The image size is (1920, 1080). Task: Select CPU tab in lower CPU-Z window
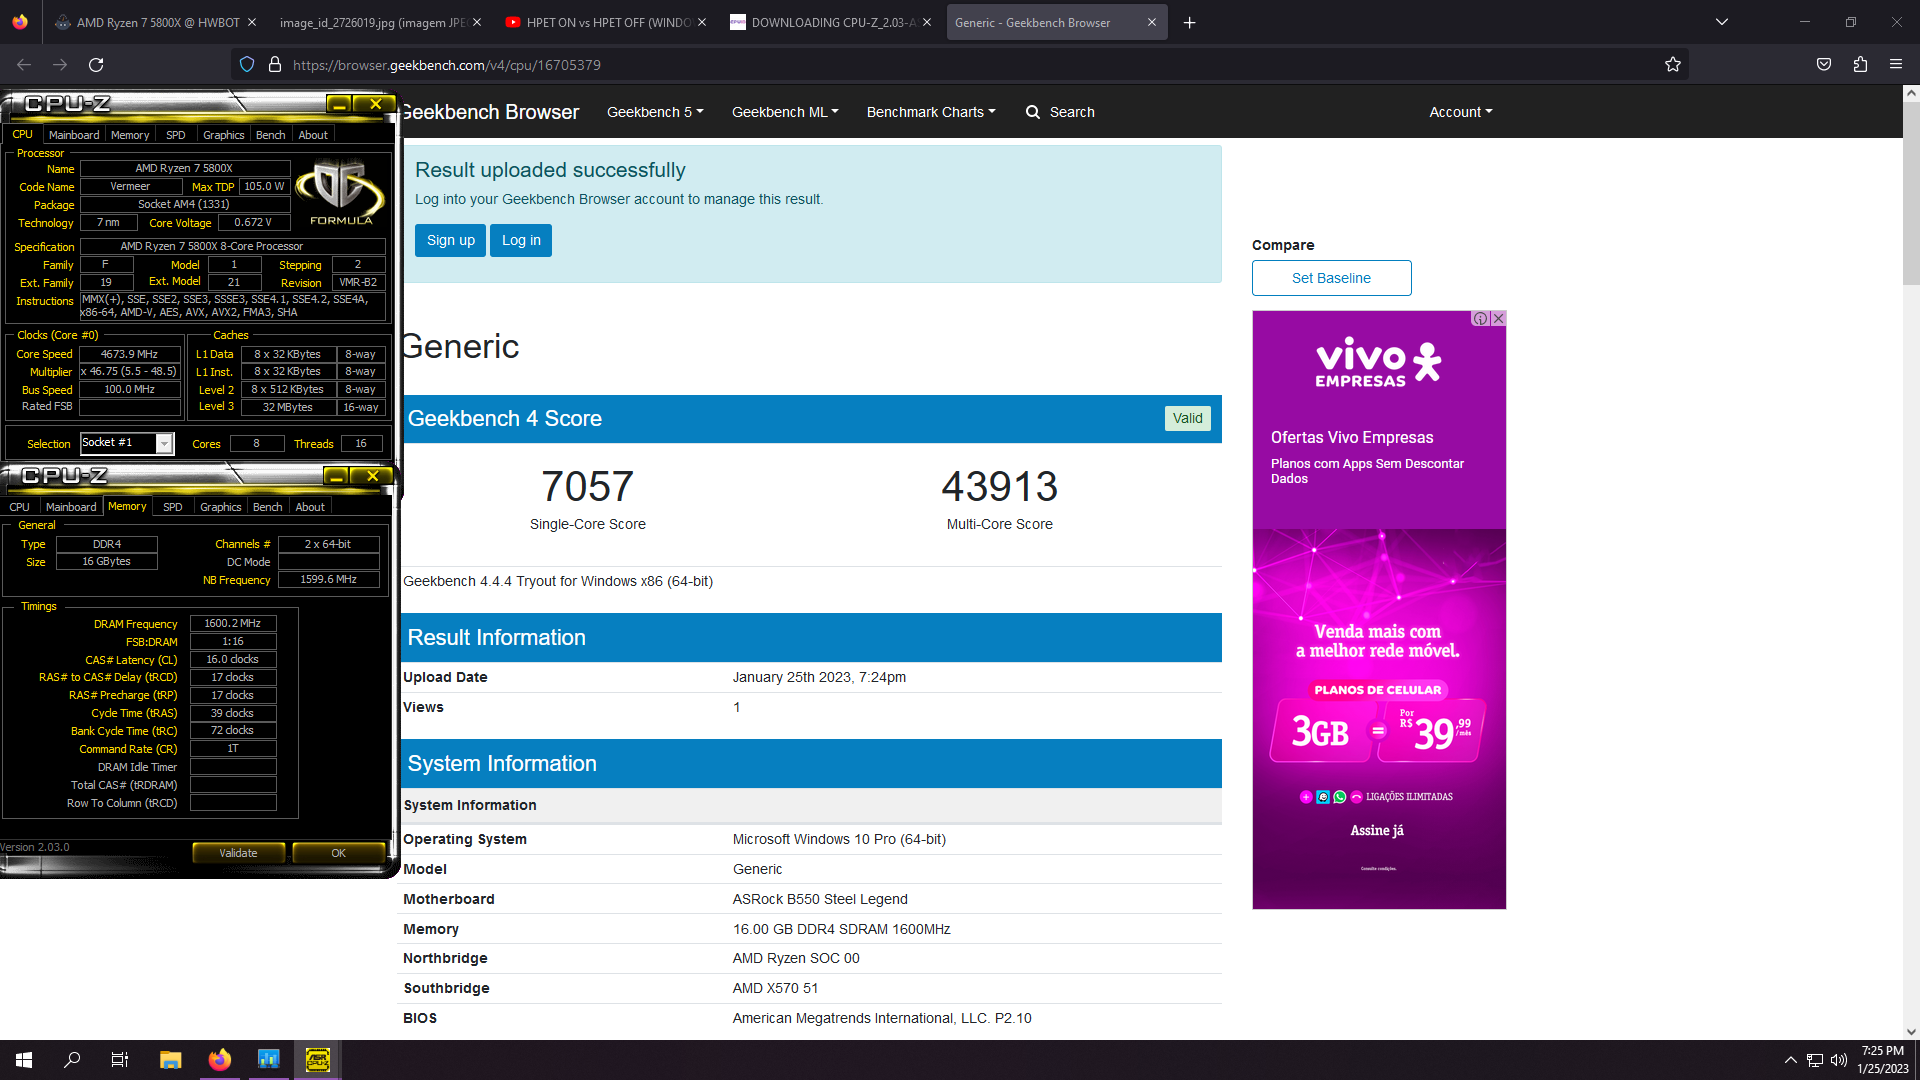click(x=20, y=507)
